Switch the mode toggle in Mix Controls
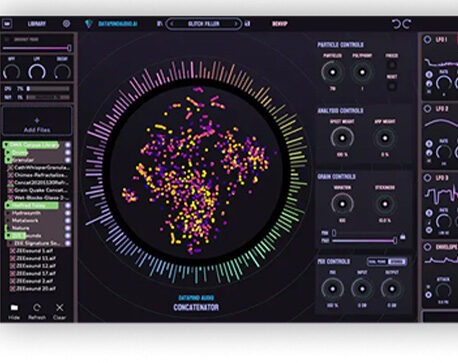 point(387,262)
